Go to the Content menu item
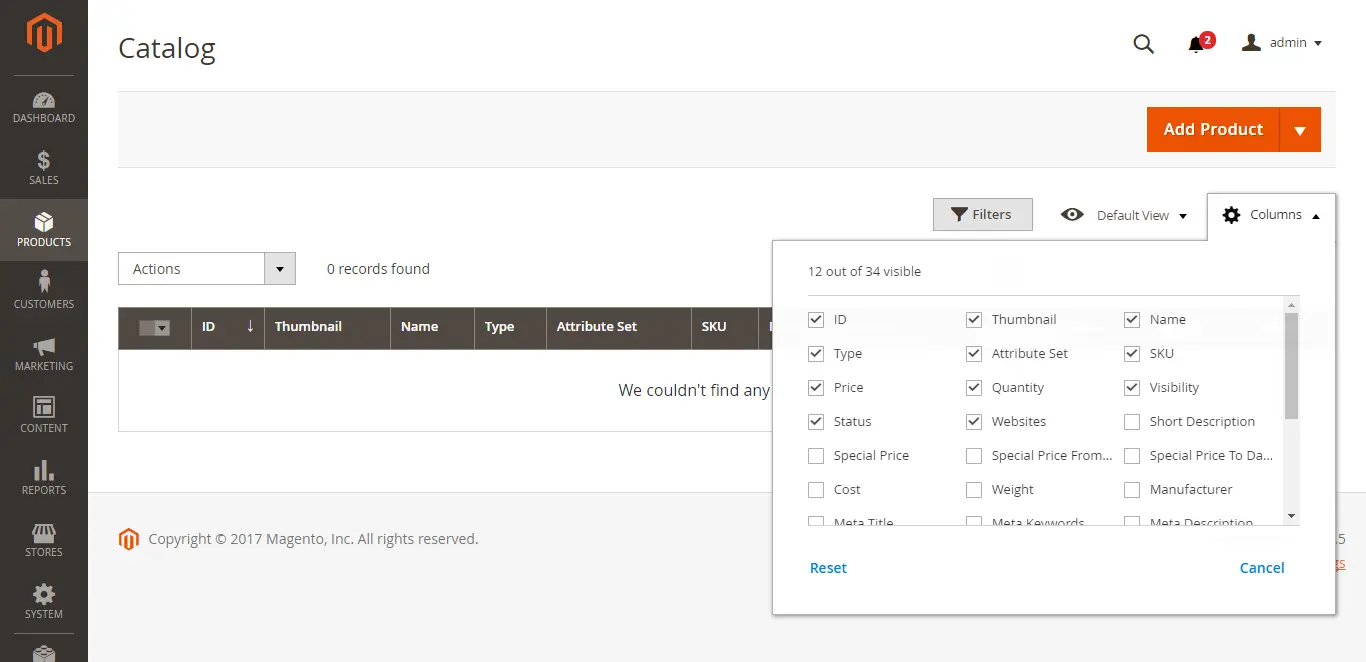Image resolution: width=1366 pixels, height=662 pixels. pyautogui.click(x=44, y=415)
